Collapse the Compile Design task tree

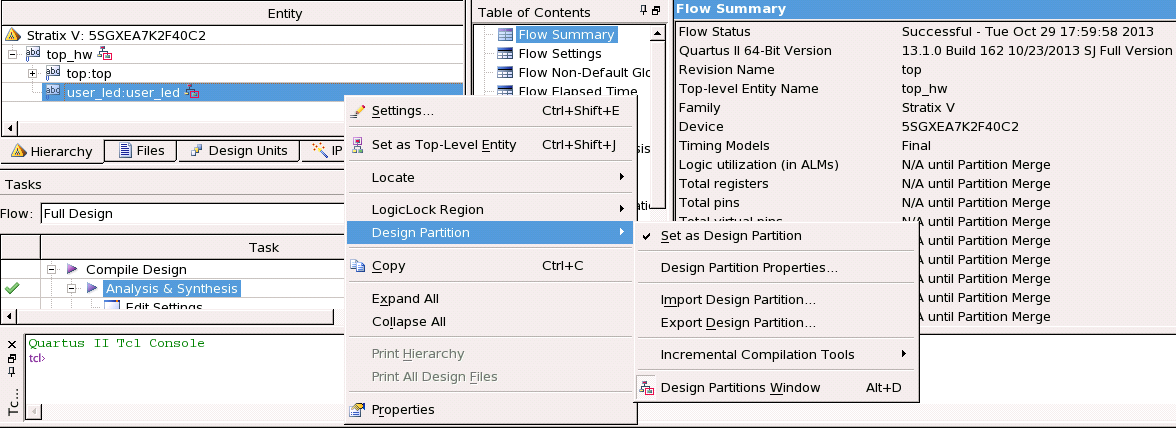[x=52, y=270]
